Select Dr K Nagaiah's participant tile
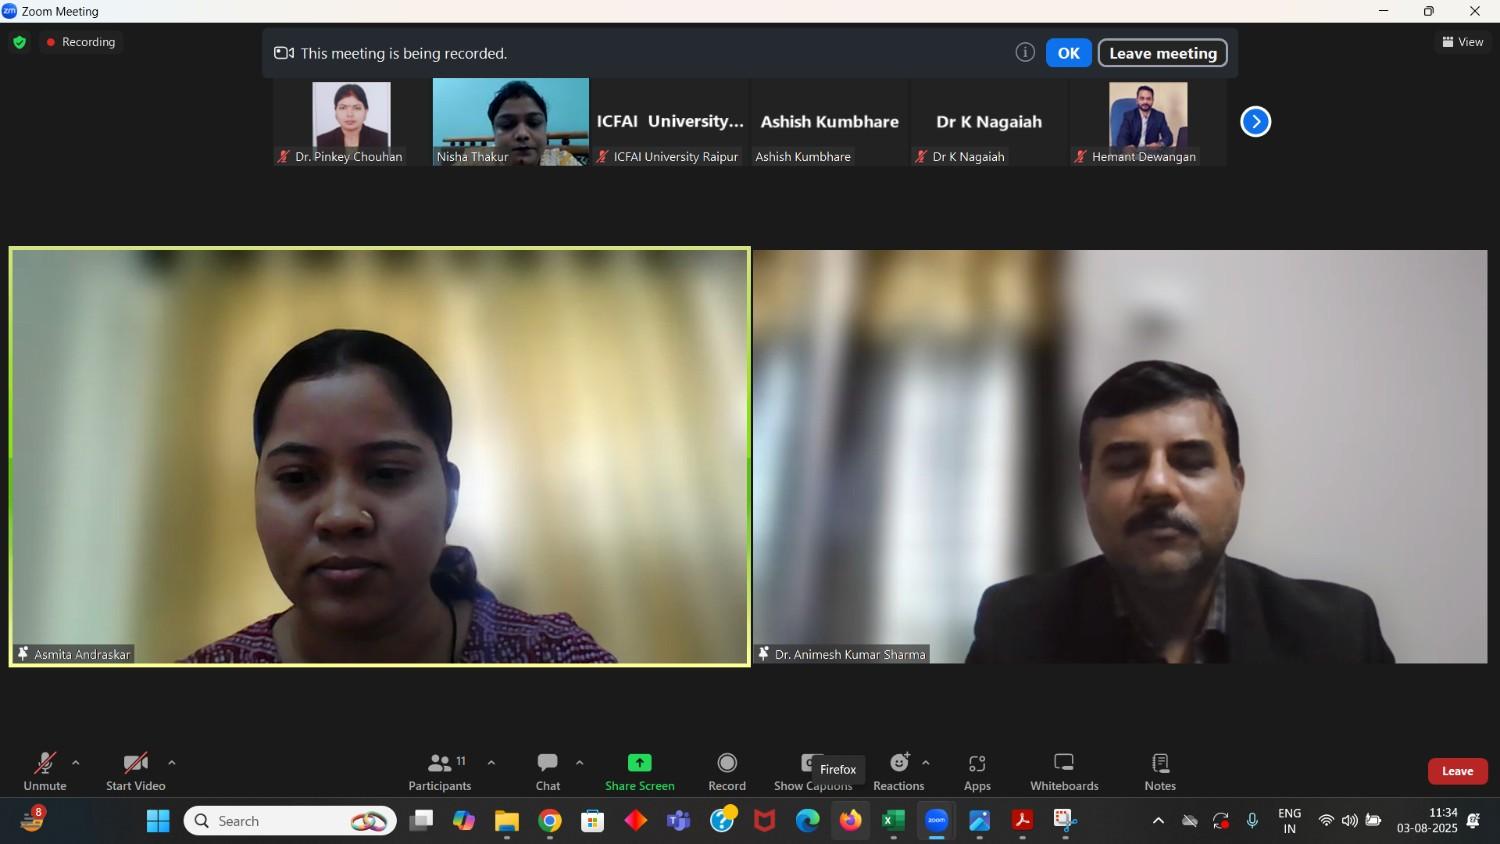Viewport: 1500px width, 844px height. point(988,122)
